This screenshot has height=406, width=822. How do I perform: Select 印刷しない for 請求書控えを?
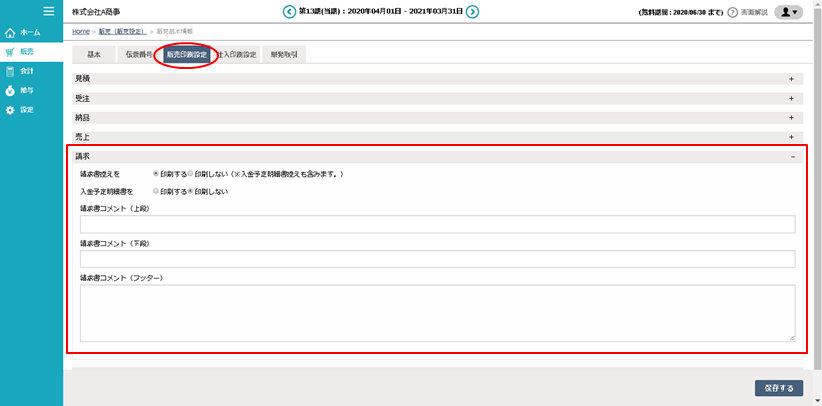(x=190, y=173)
